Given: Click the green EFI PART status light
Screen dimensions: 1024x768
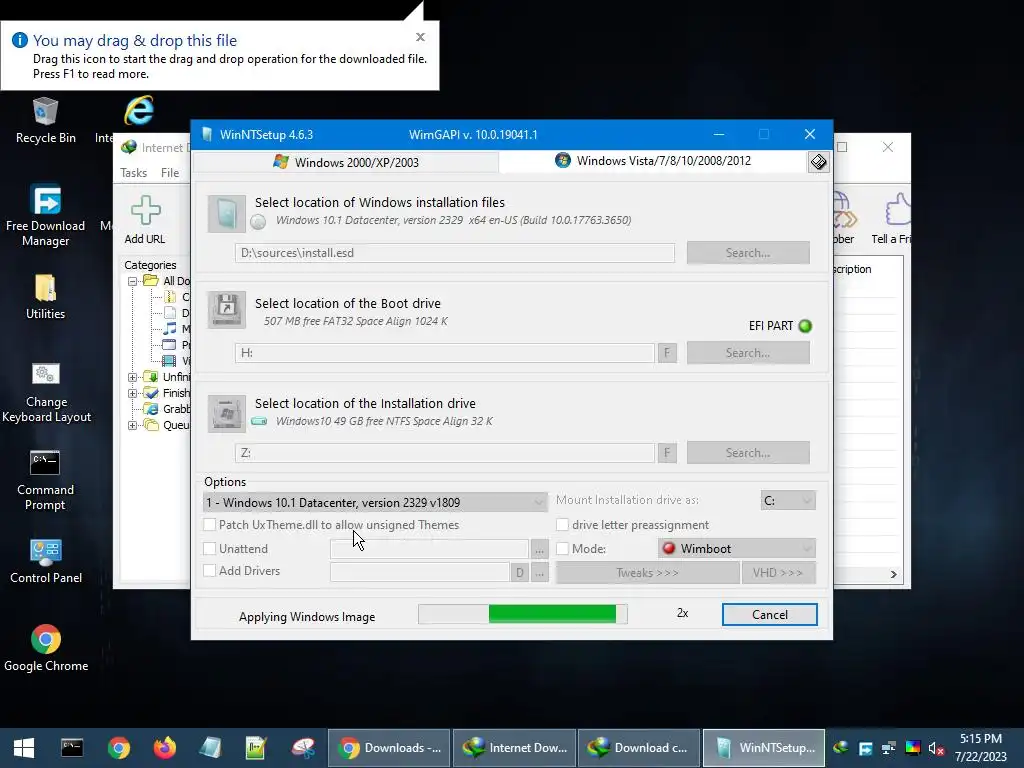Looking at the screenshot, I should (805, 326).
